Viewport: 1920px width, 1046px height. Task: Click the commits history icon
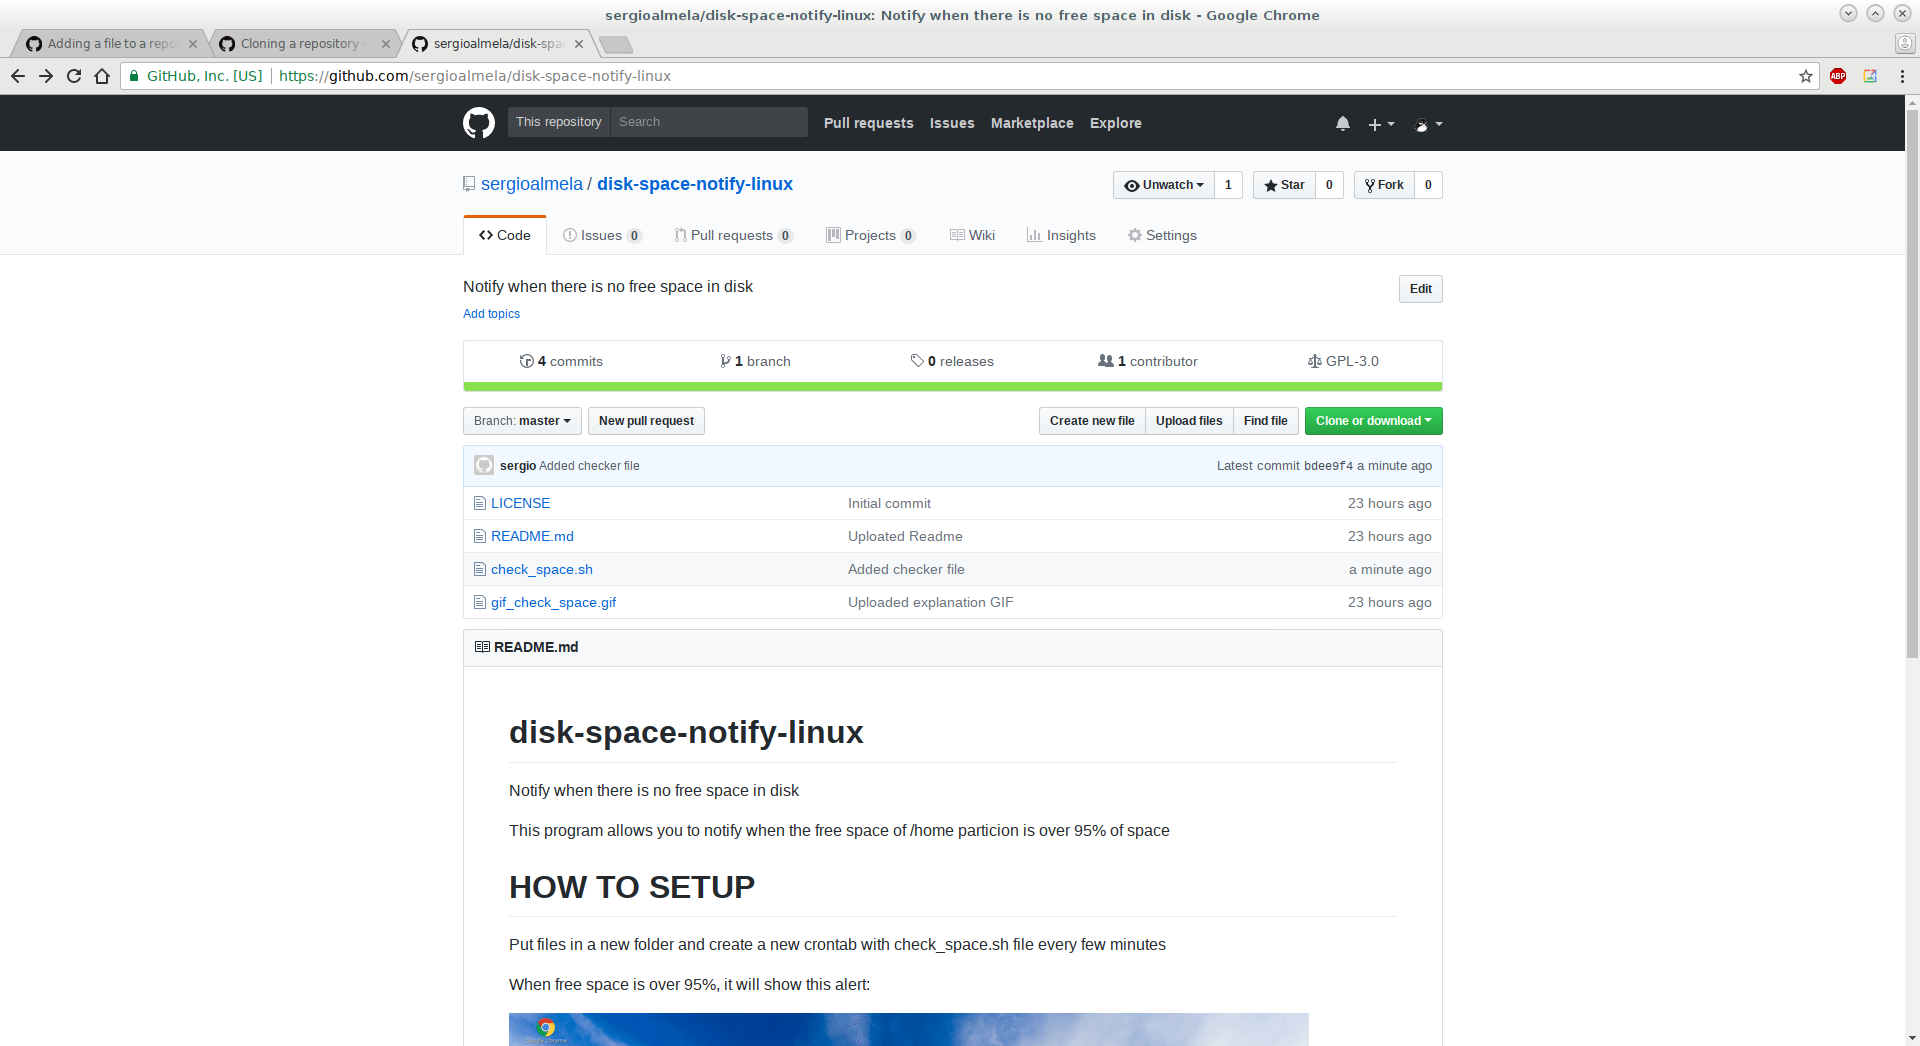point(527,360)
